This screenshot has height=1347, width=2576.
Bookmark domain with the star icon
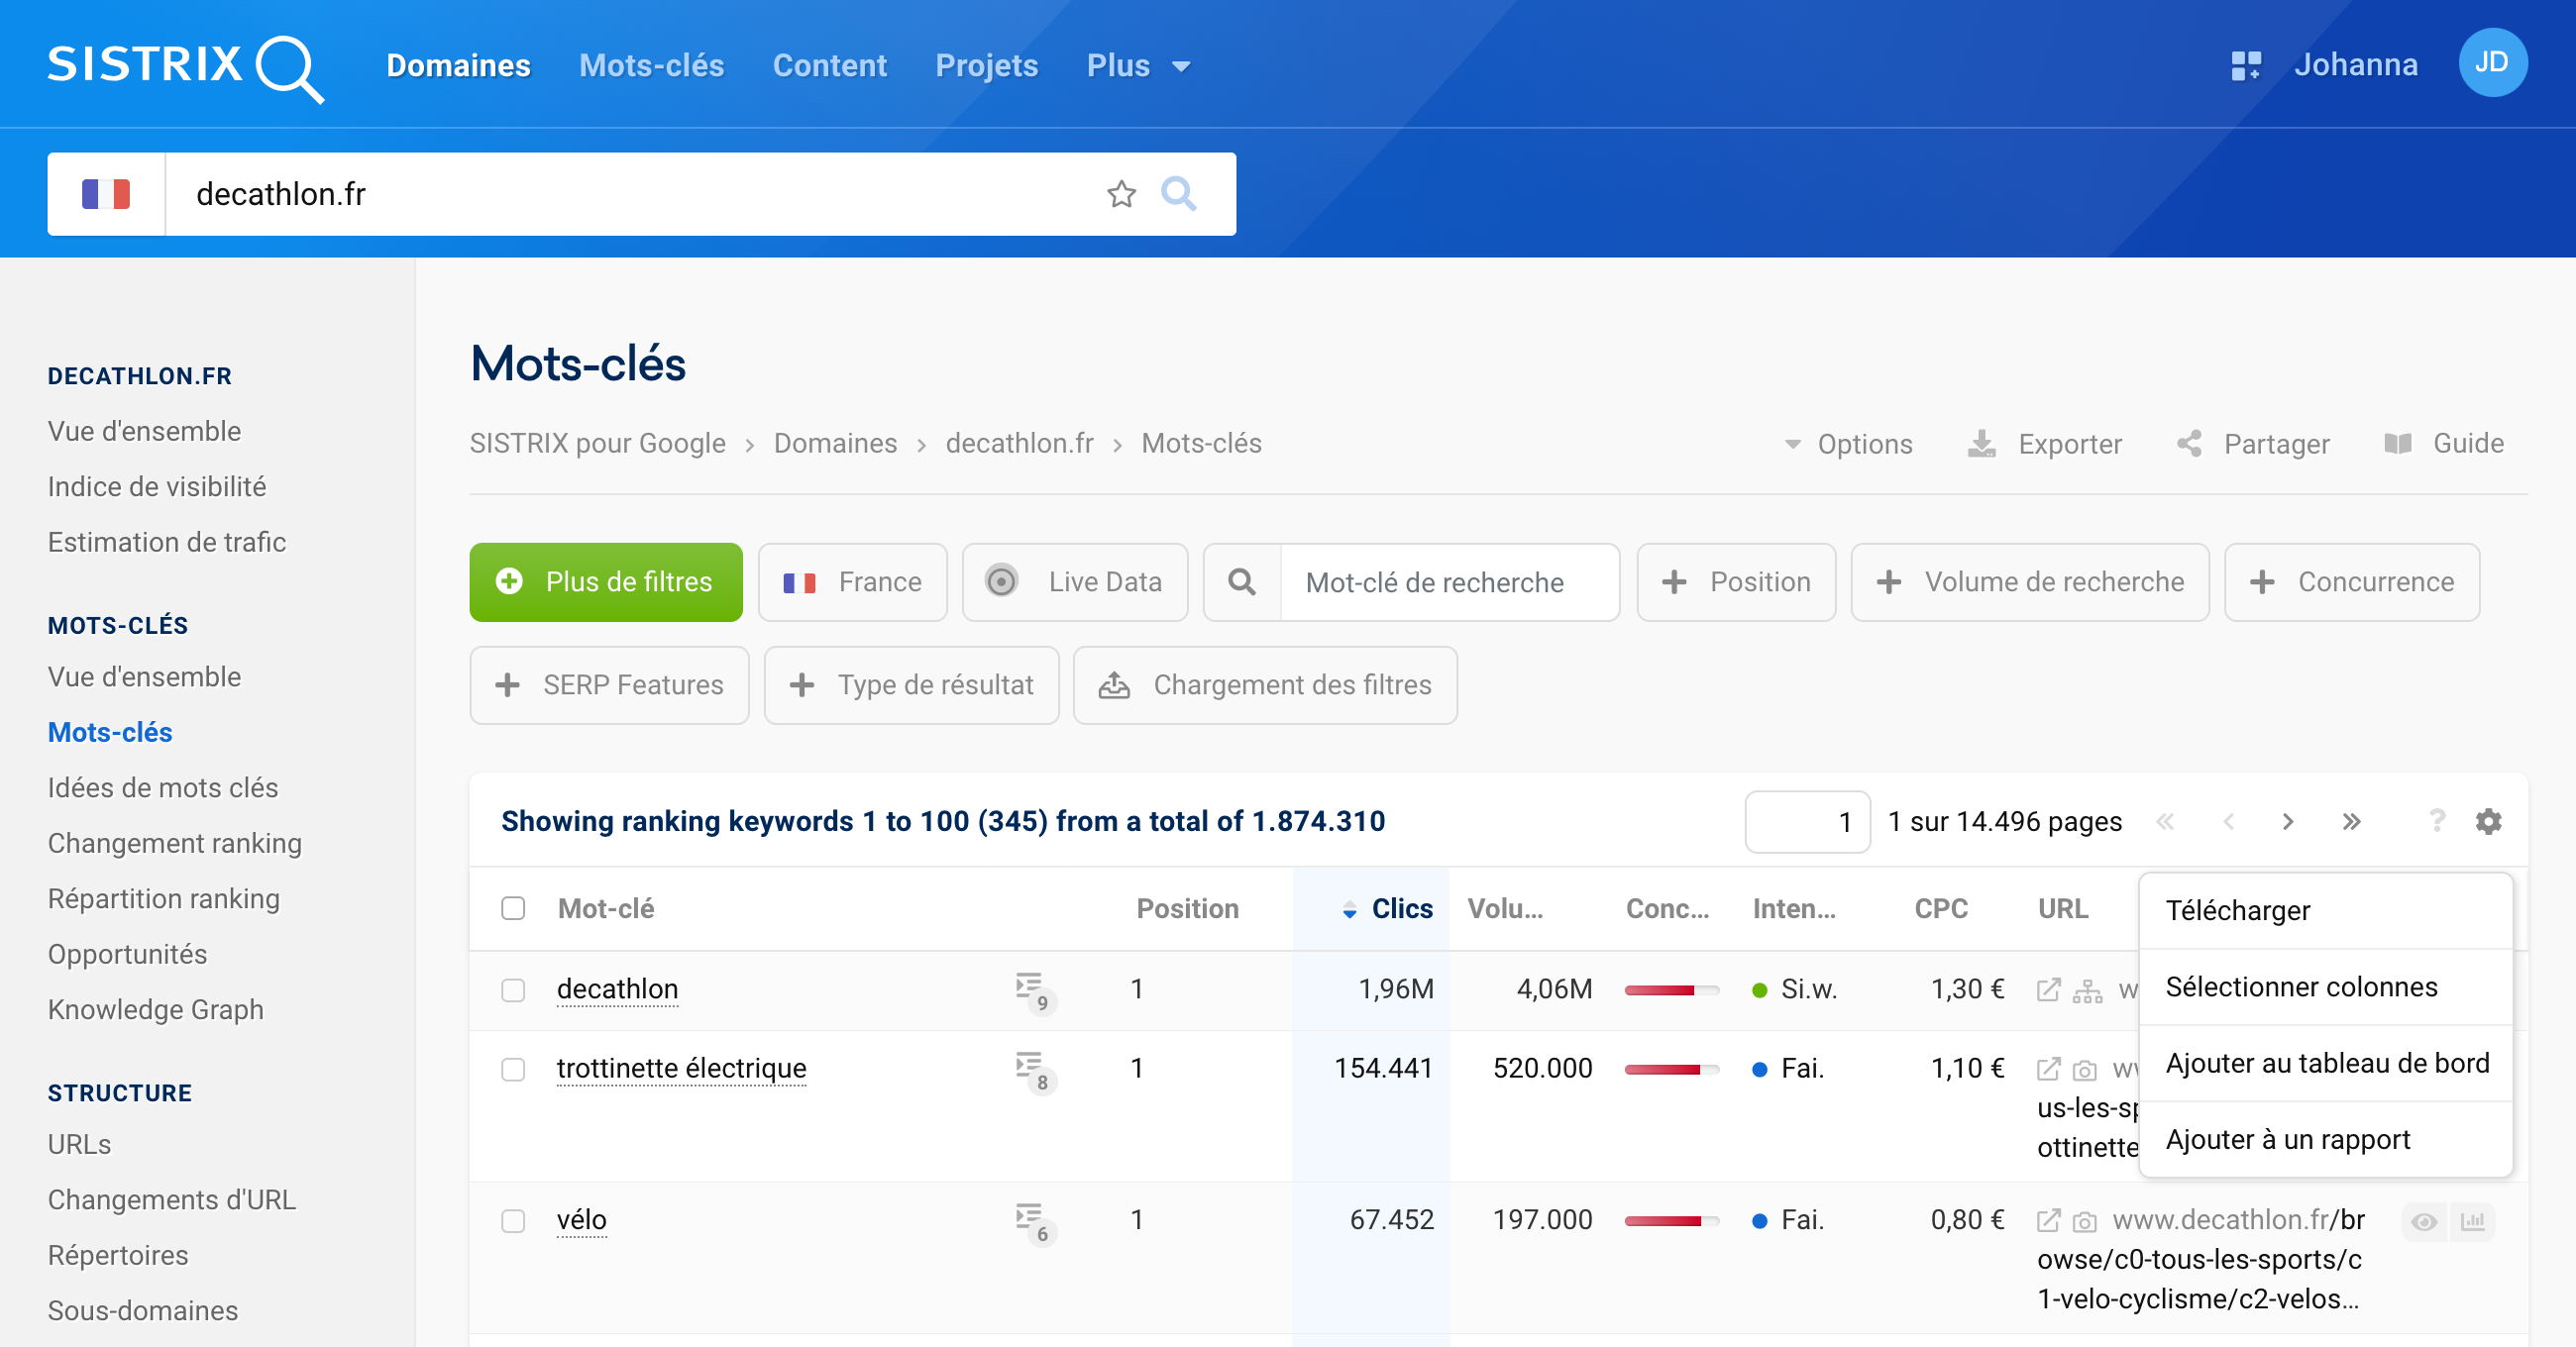(1121, 194)
